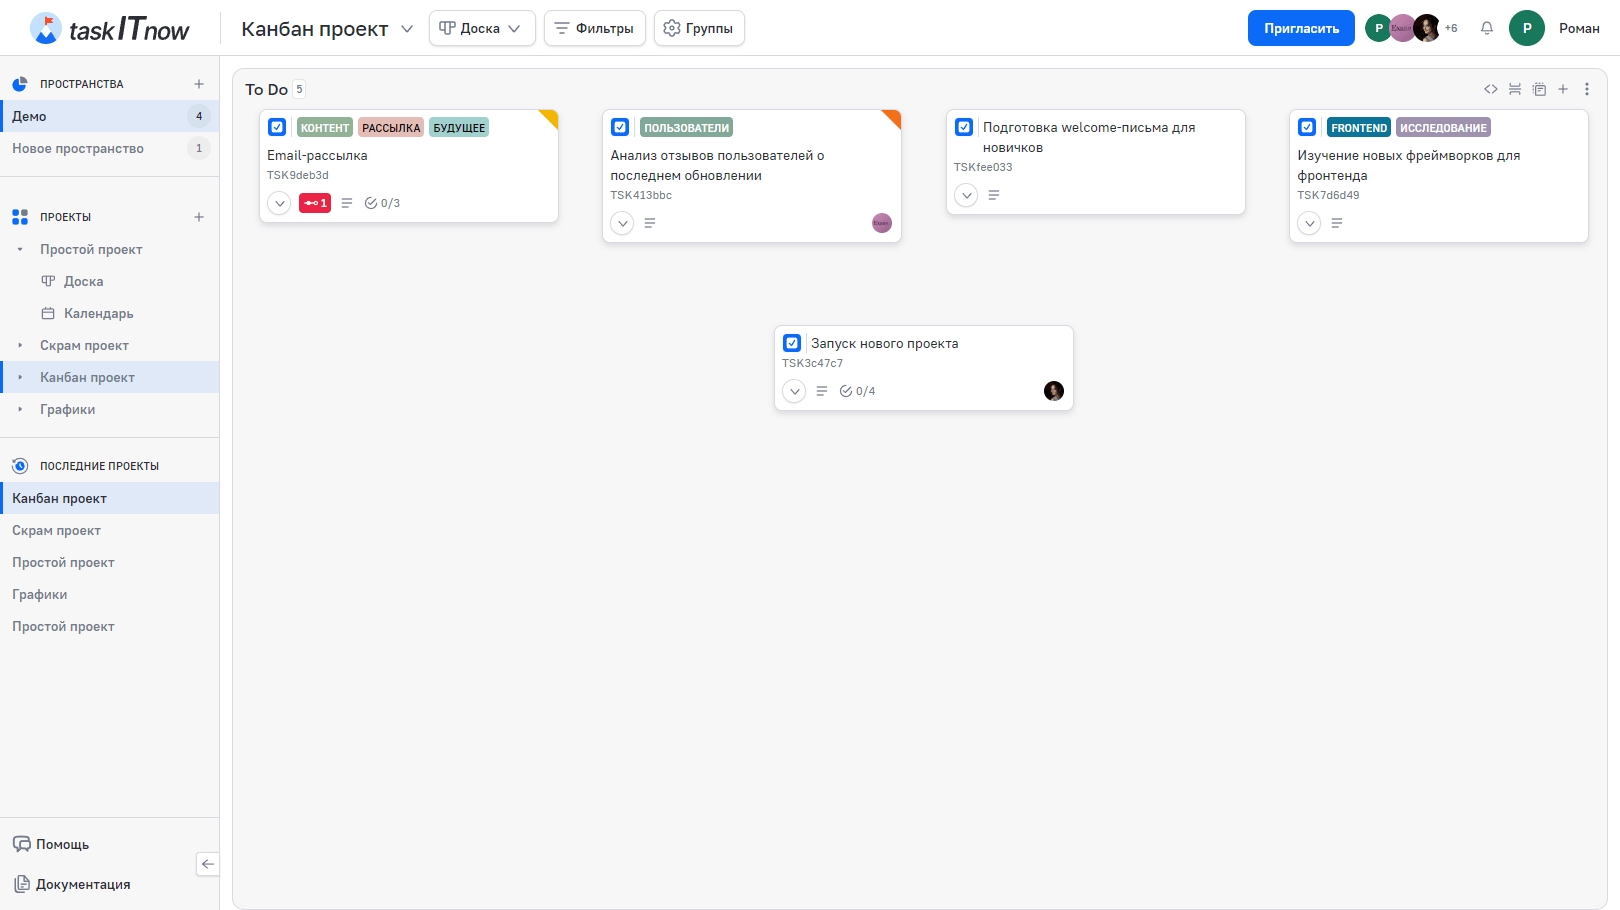1620x910 pixels.
Task: Open the Документация link
Action: pos(83,884)
